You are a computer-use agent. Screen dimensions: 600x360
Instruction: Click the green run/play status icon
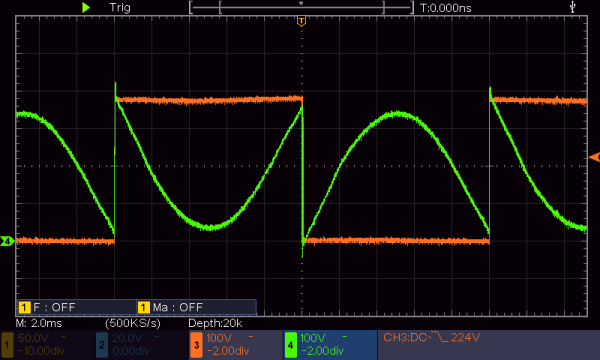(x=86, y=7)
